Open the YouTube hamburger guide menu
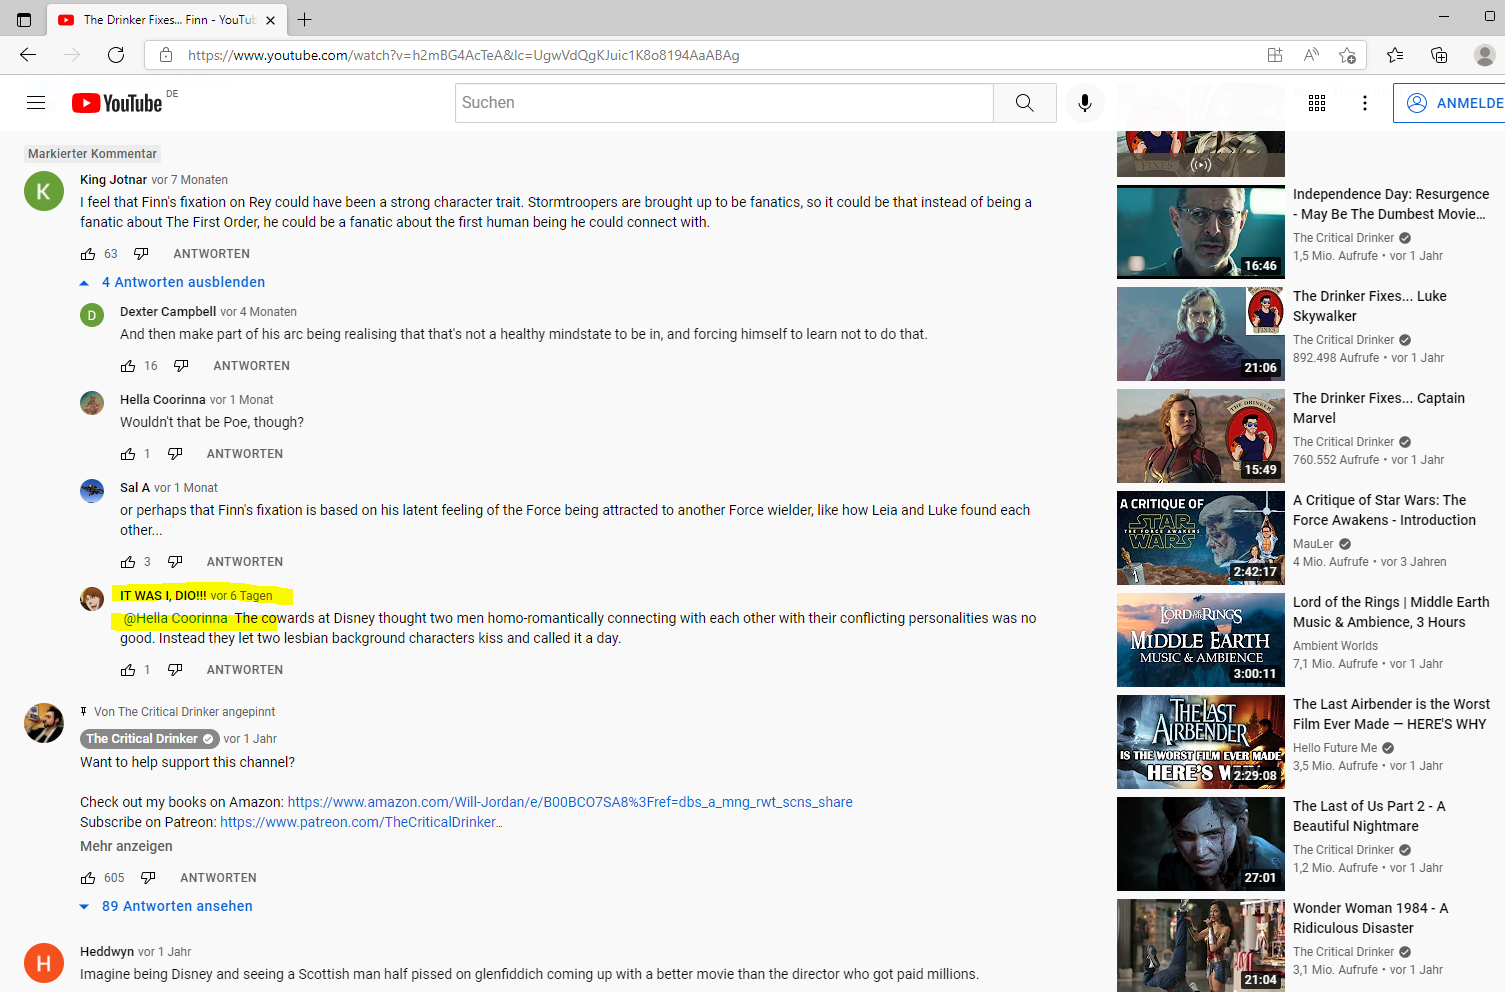Screen dimensions: 1505x992 (36, 103)
